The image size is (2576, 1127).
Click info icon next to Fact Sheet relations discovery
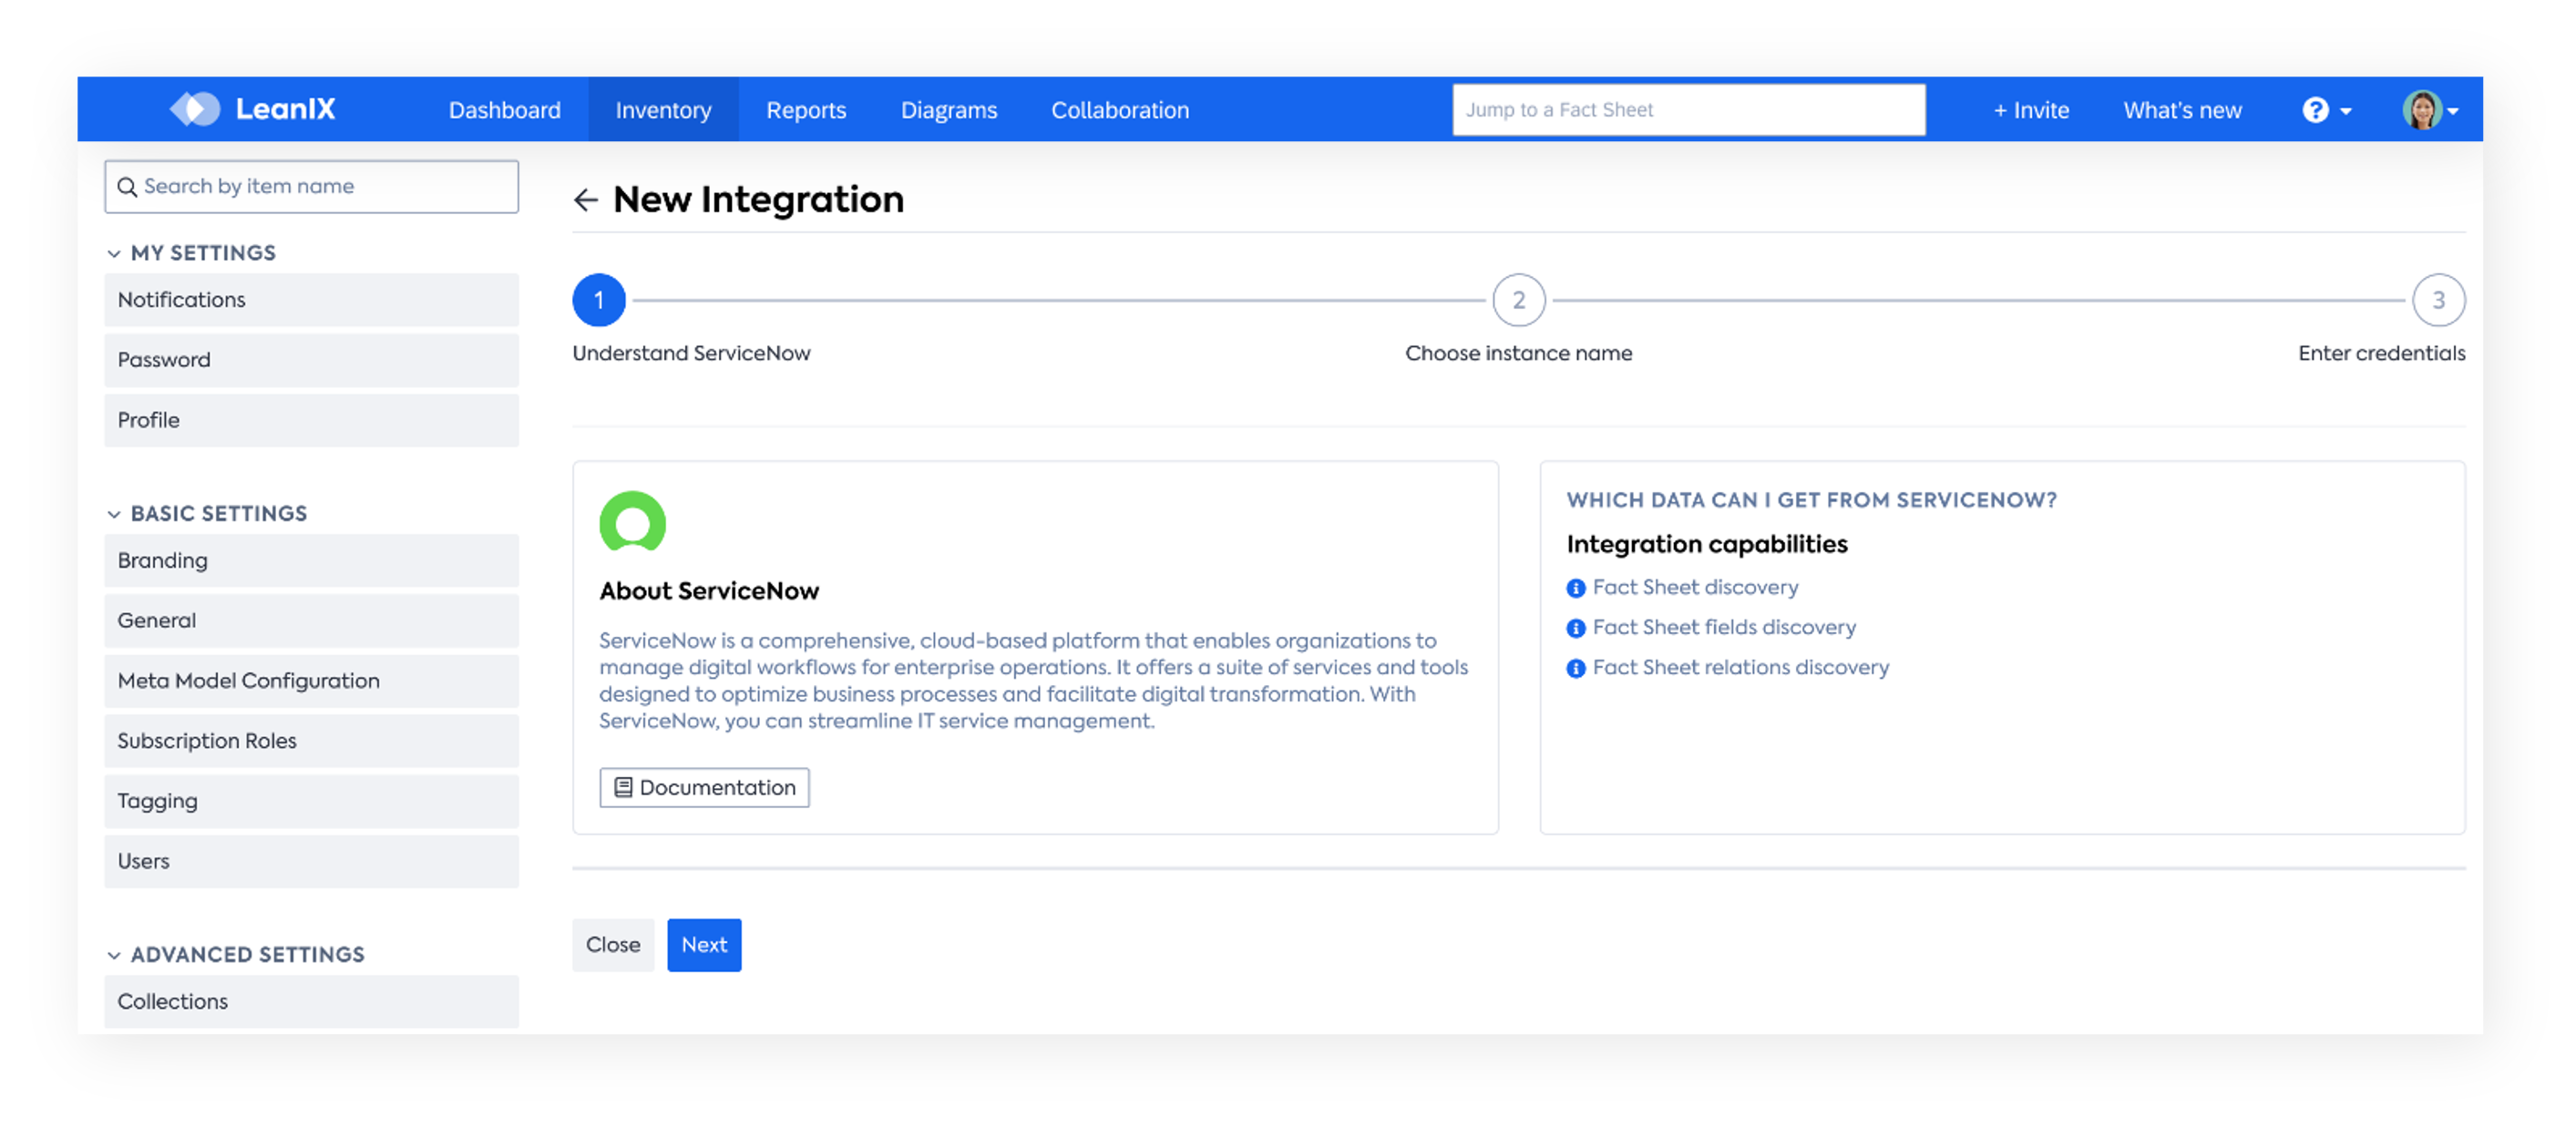(1576, 668)
